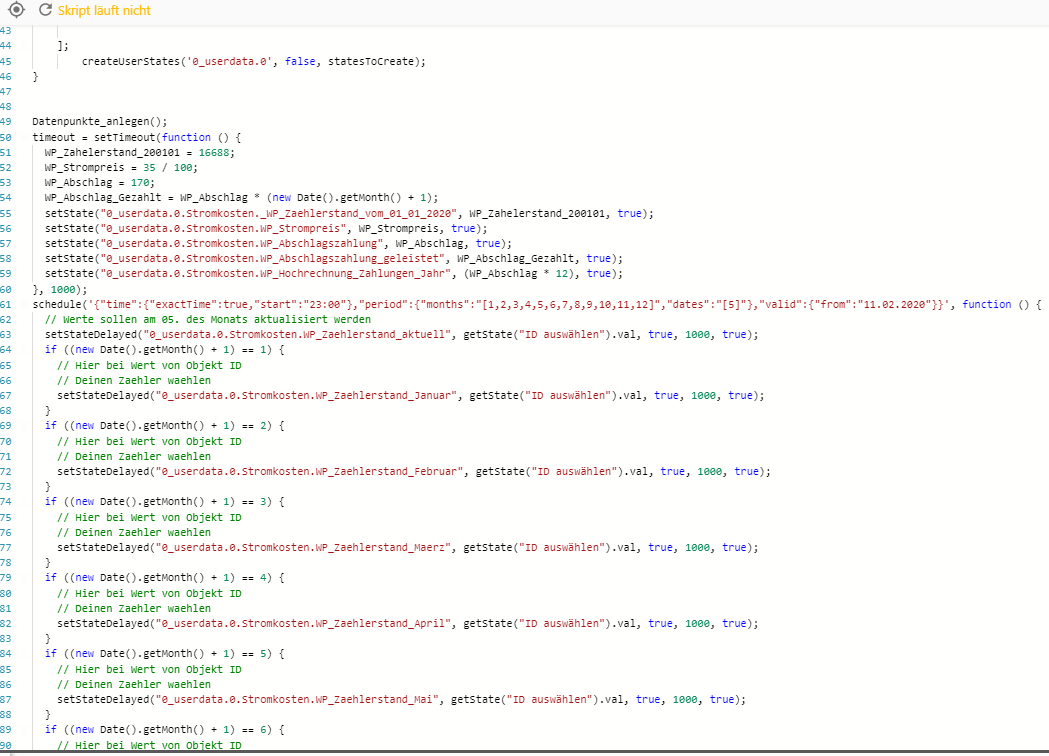Click the 'if' line comparing month to 6
The image size is (1049, 756).
[x=165, y=730]
